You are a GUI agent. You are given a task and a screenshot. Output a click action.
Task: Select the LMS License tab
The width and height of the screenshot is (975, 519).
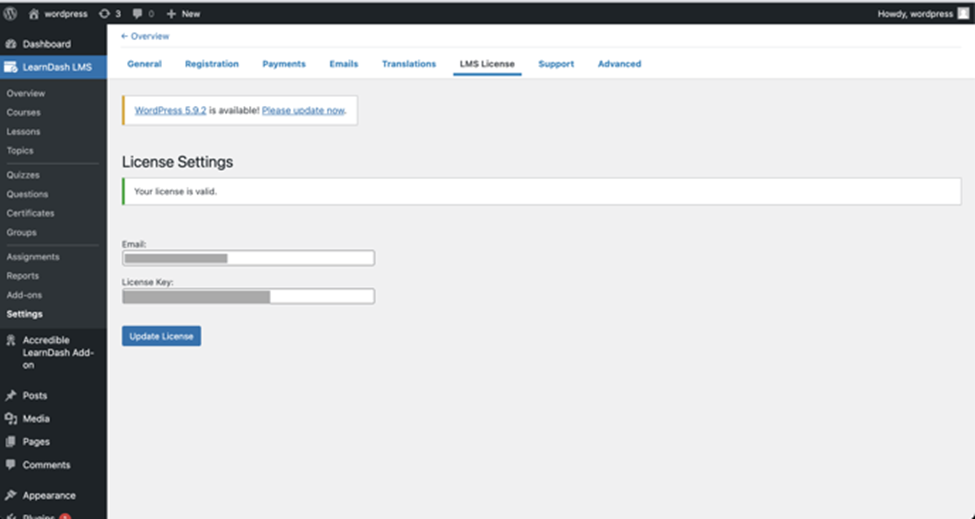click(488, 64)
